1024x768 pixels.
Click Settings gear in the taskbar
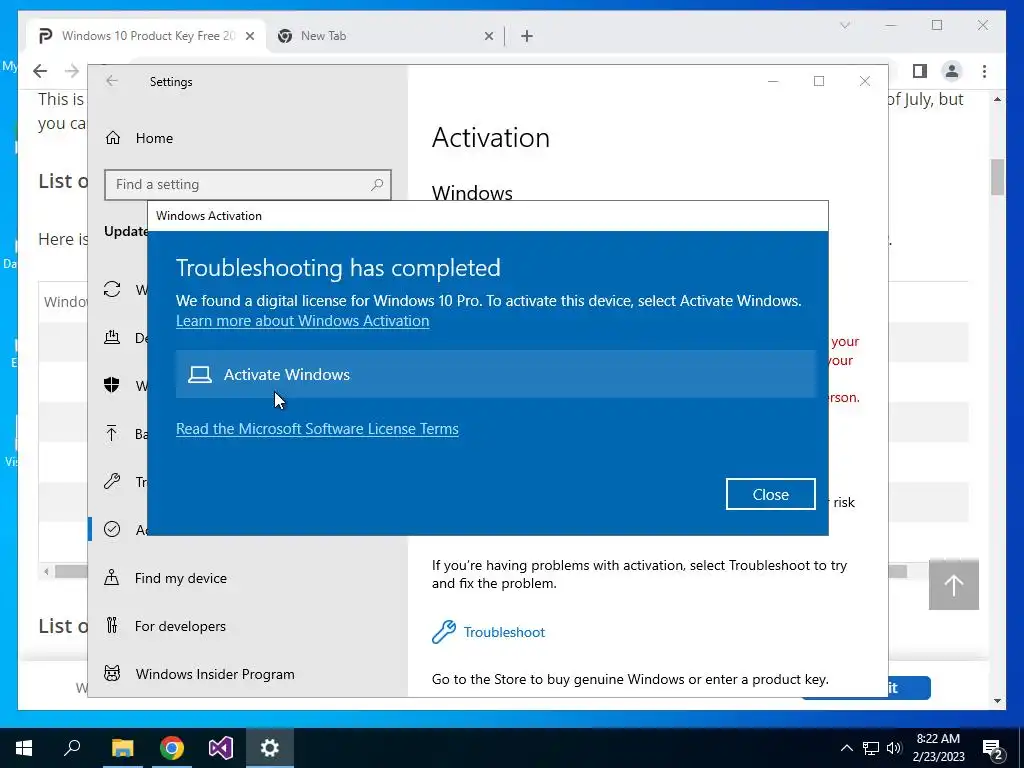point(270,748)
